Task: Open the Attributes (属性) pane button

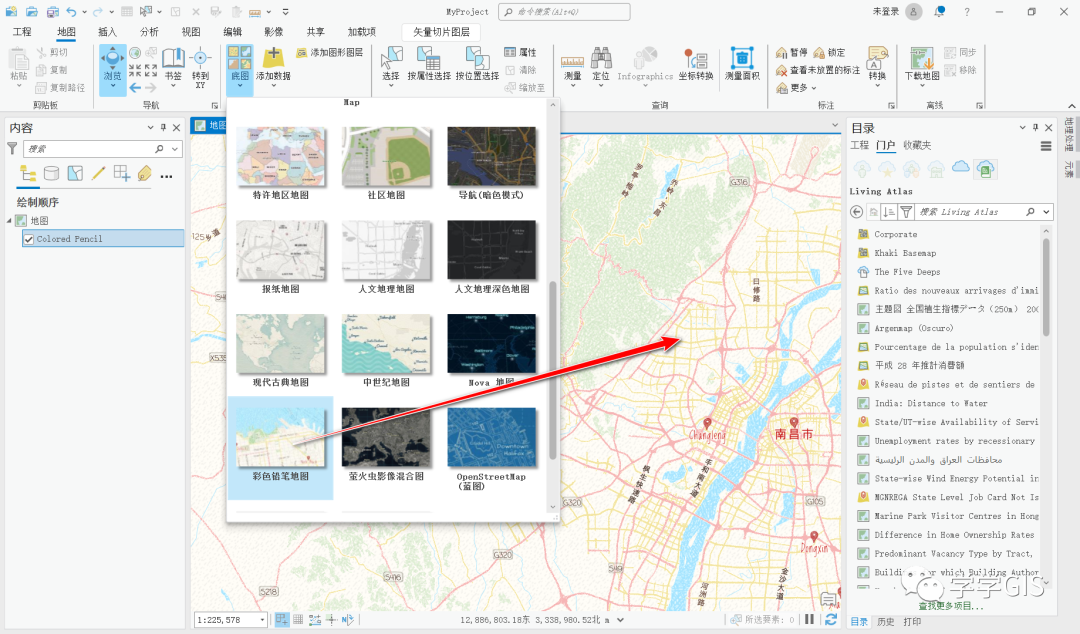Action: coord(520,52)
